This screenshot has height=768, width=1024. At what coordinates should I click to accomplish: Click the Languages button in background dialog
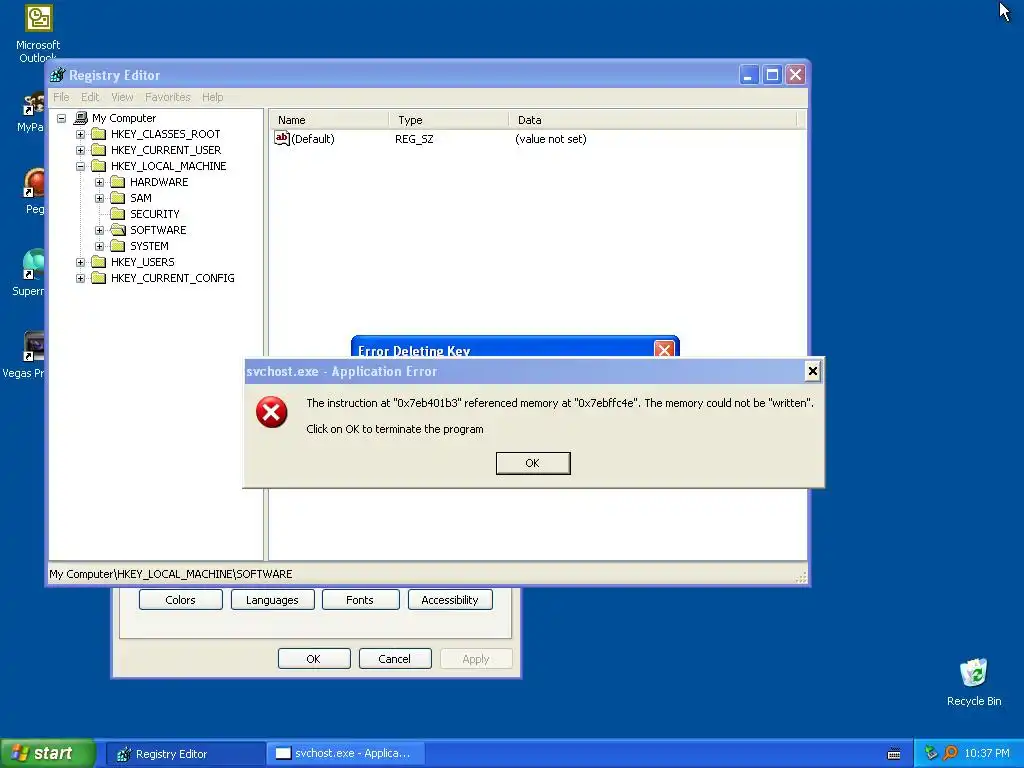pyautogui.click(x=272, y=600)
